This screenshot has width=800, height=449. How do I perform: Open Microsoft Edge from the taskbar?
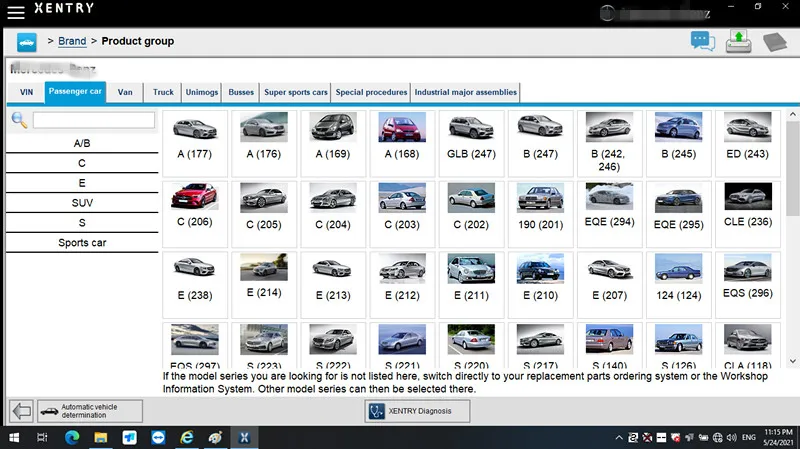point(72,438)
